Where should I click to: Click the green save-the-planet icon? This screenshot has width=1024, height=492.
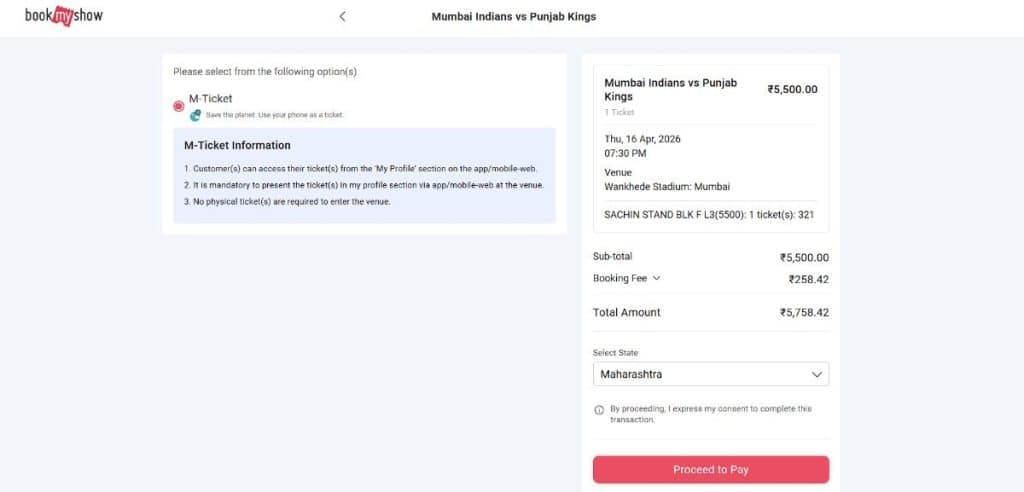tap(196, 115)
